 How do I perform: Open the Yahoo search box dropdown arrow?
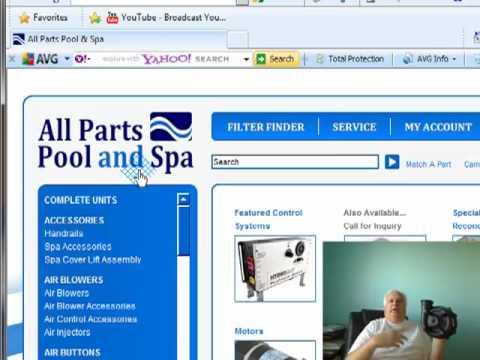tap(246, 60)
